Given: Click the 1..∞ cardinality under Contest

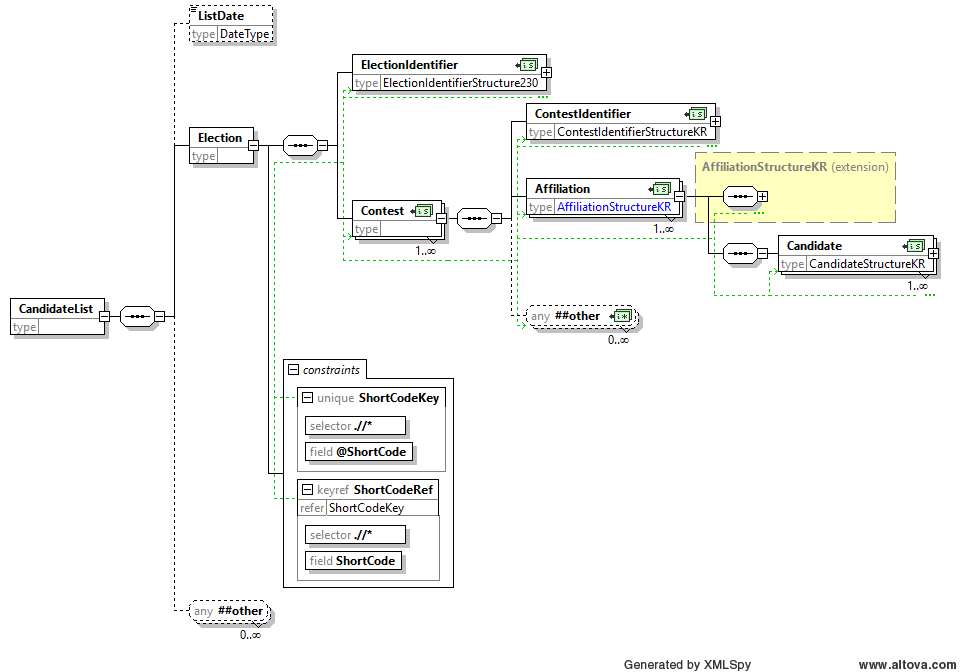Looking at the screenshot, I should 425,251.
